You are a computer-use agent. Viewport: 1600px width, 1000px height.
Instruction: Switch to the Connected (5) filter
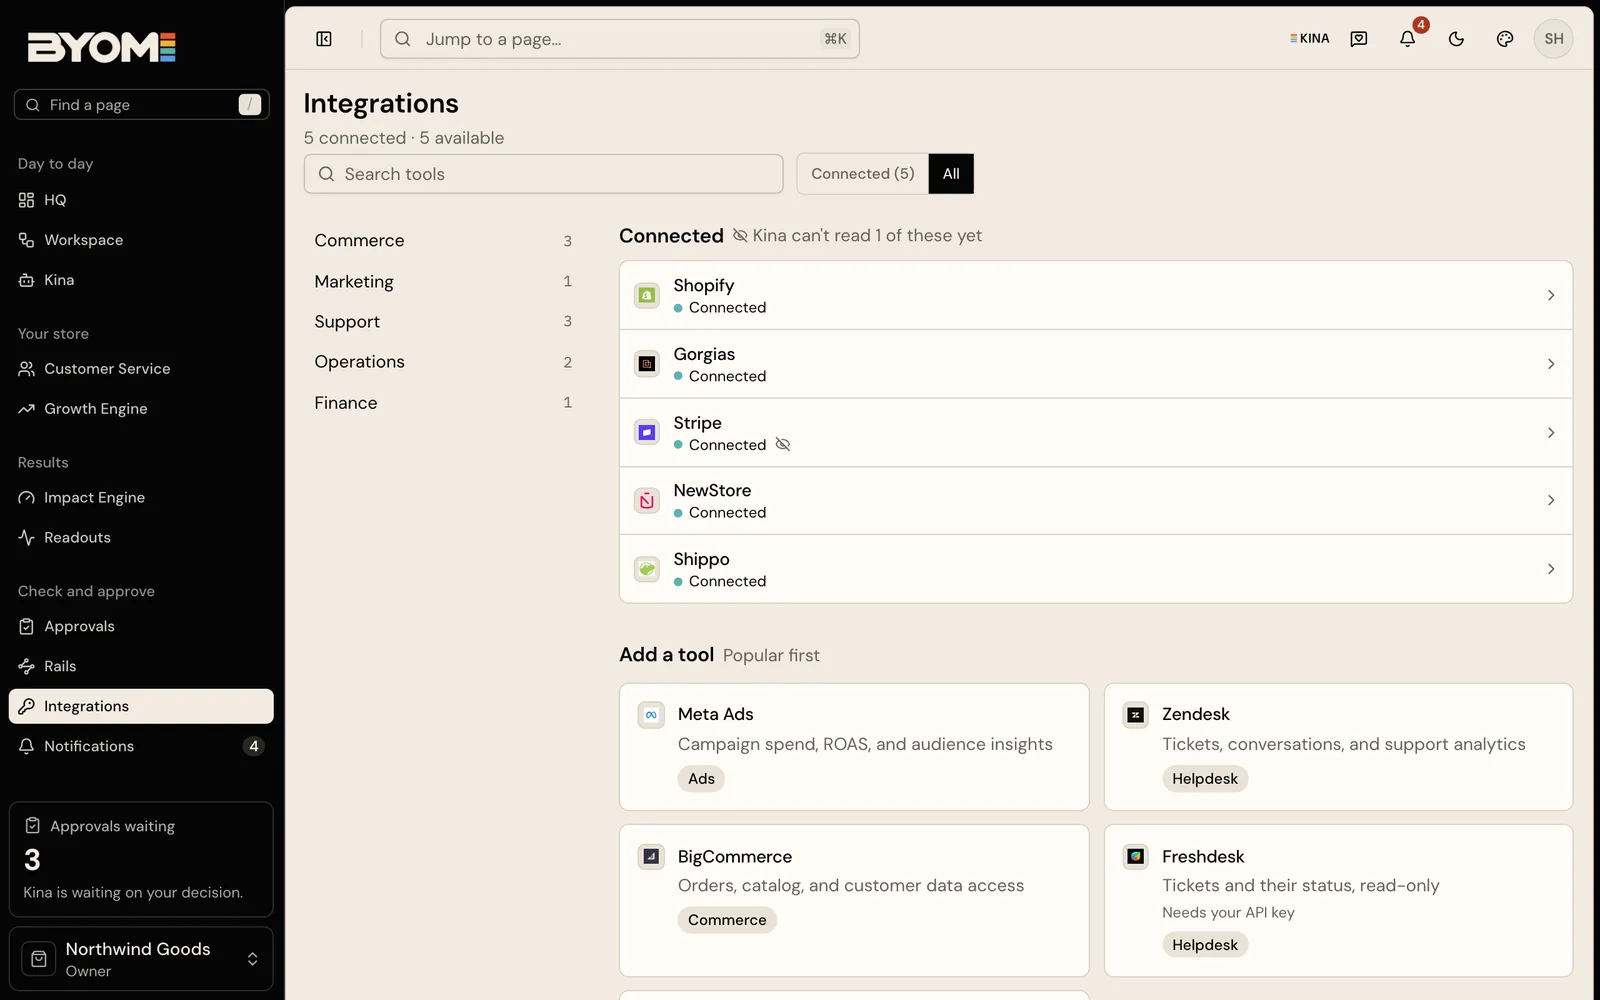click(862, 174)
